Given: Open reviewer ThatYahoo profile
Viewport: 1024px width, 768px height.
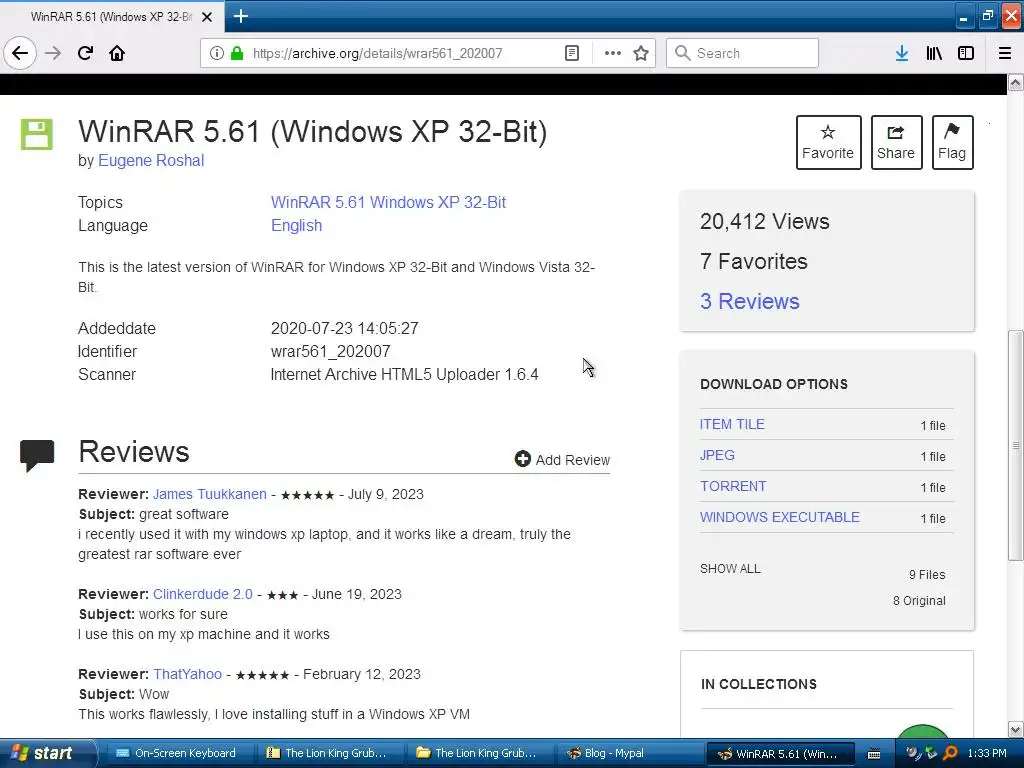Looking at the screenshot, I should tap(187, 674).
